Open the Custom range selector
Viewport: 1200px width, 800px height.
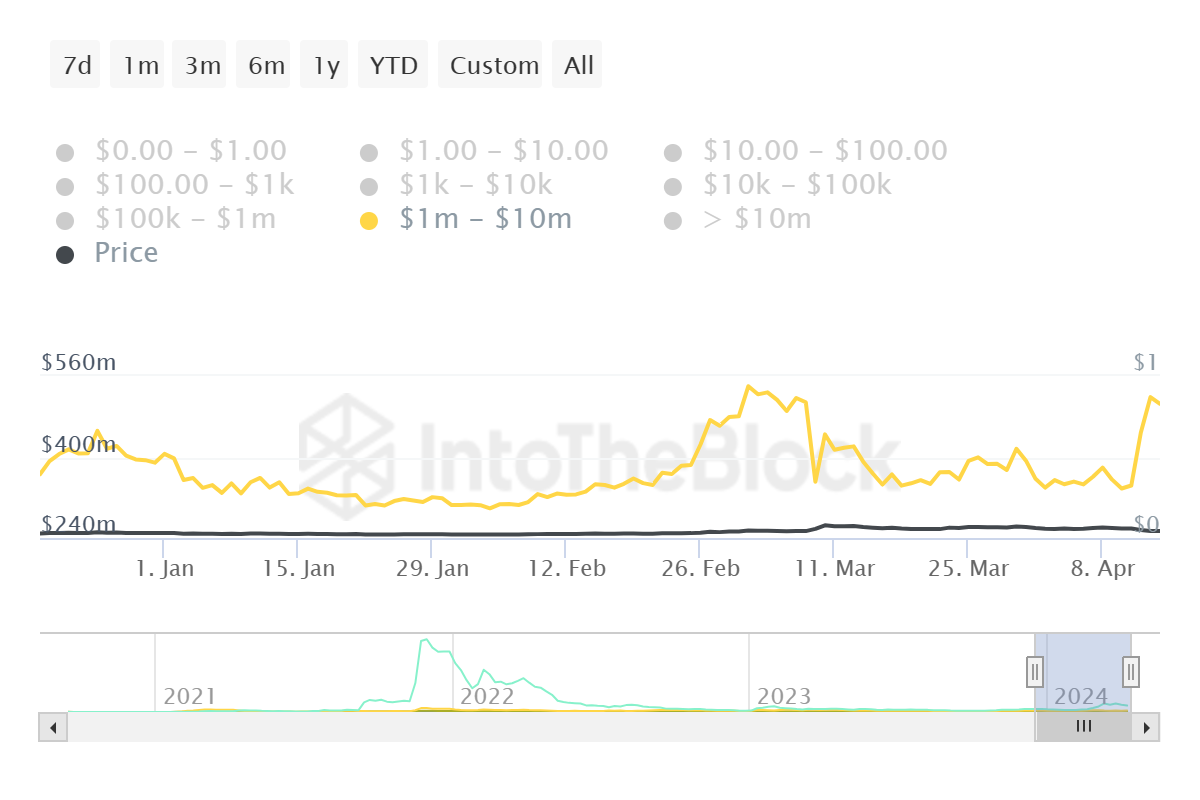pyautogui.click(x=491, y=64)
